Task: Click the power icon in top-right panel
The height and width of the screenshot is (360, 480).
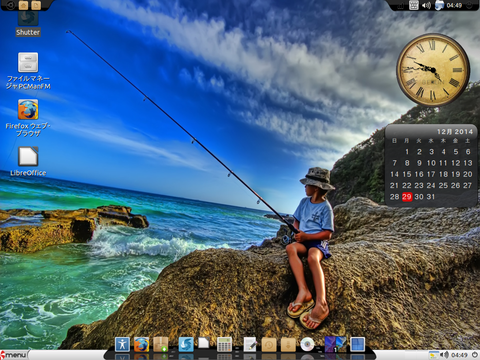Action: (469, 5)
